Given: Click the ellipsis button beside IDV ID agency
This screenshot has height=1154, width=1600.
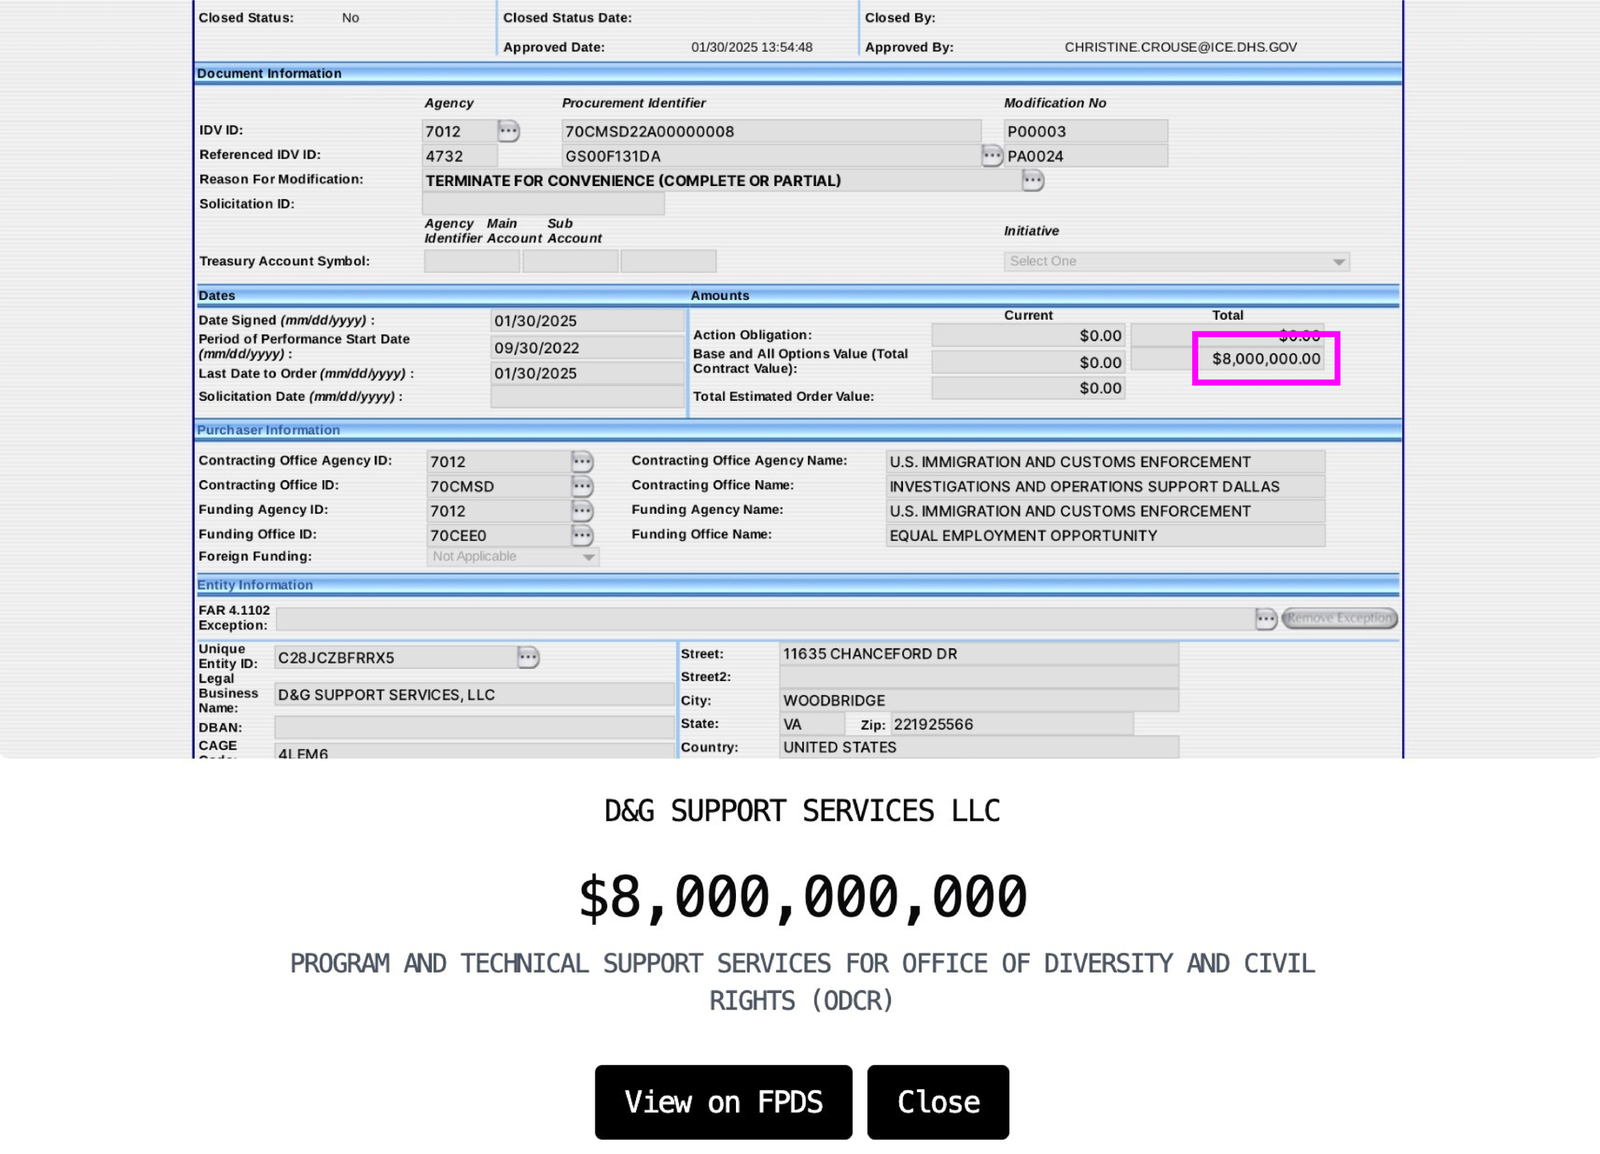Looking at the screenshot, I should pyautogui.click(x=508, y=131).
